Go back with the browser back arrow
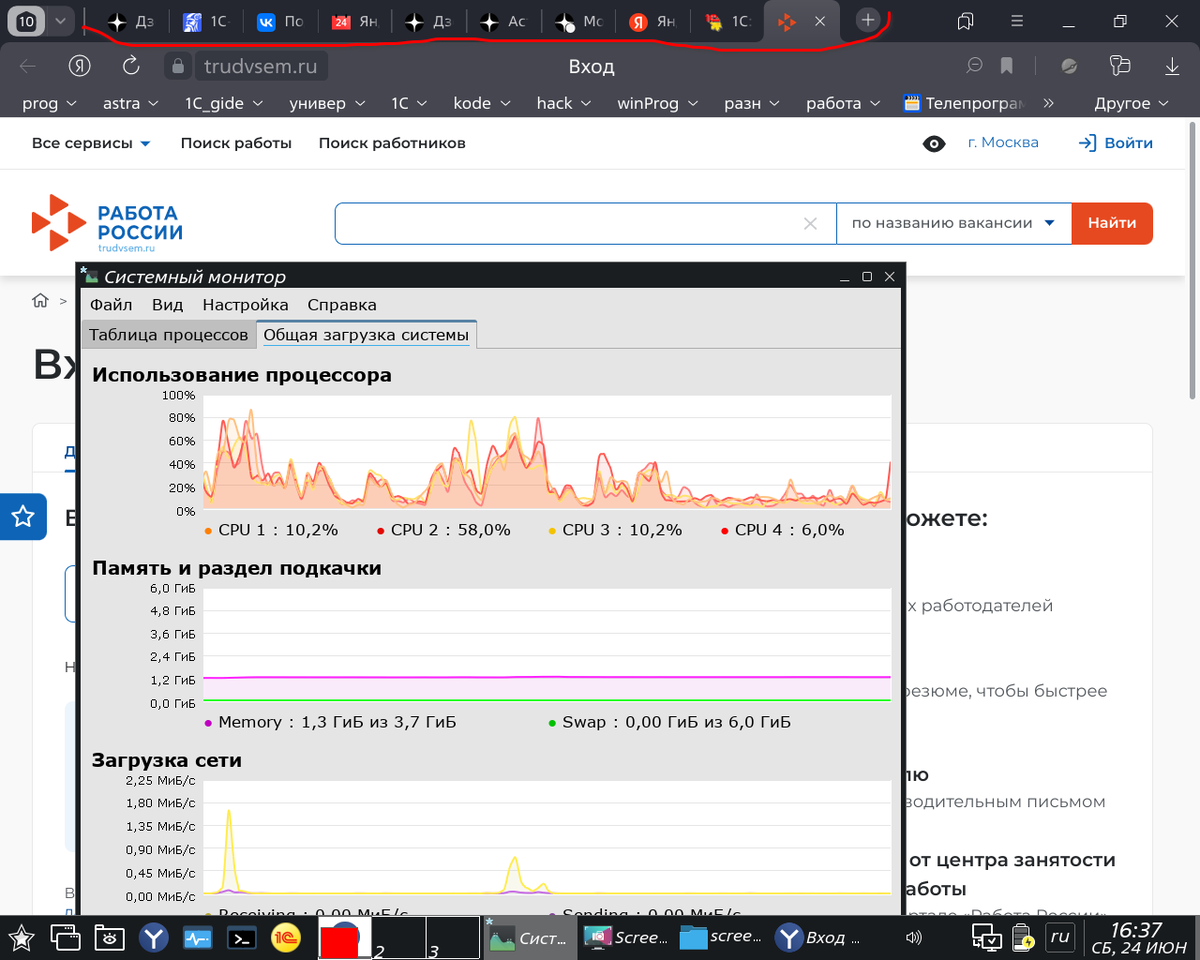This screenshot has height=960, width=1200. 28,66
